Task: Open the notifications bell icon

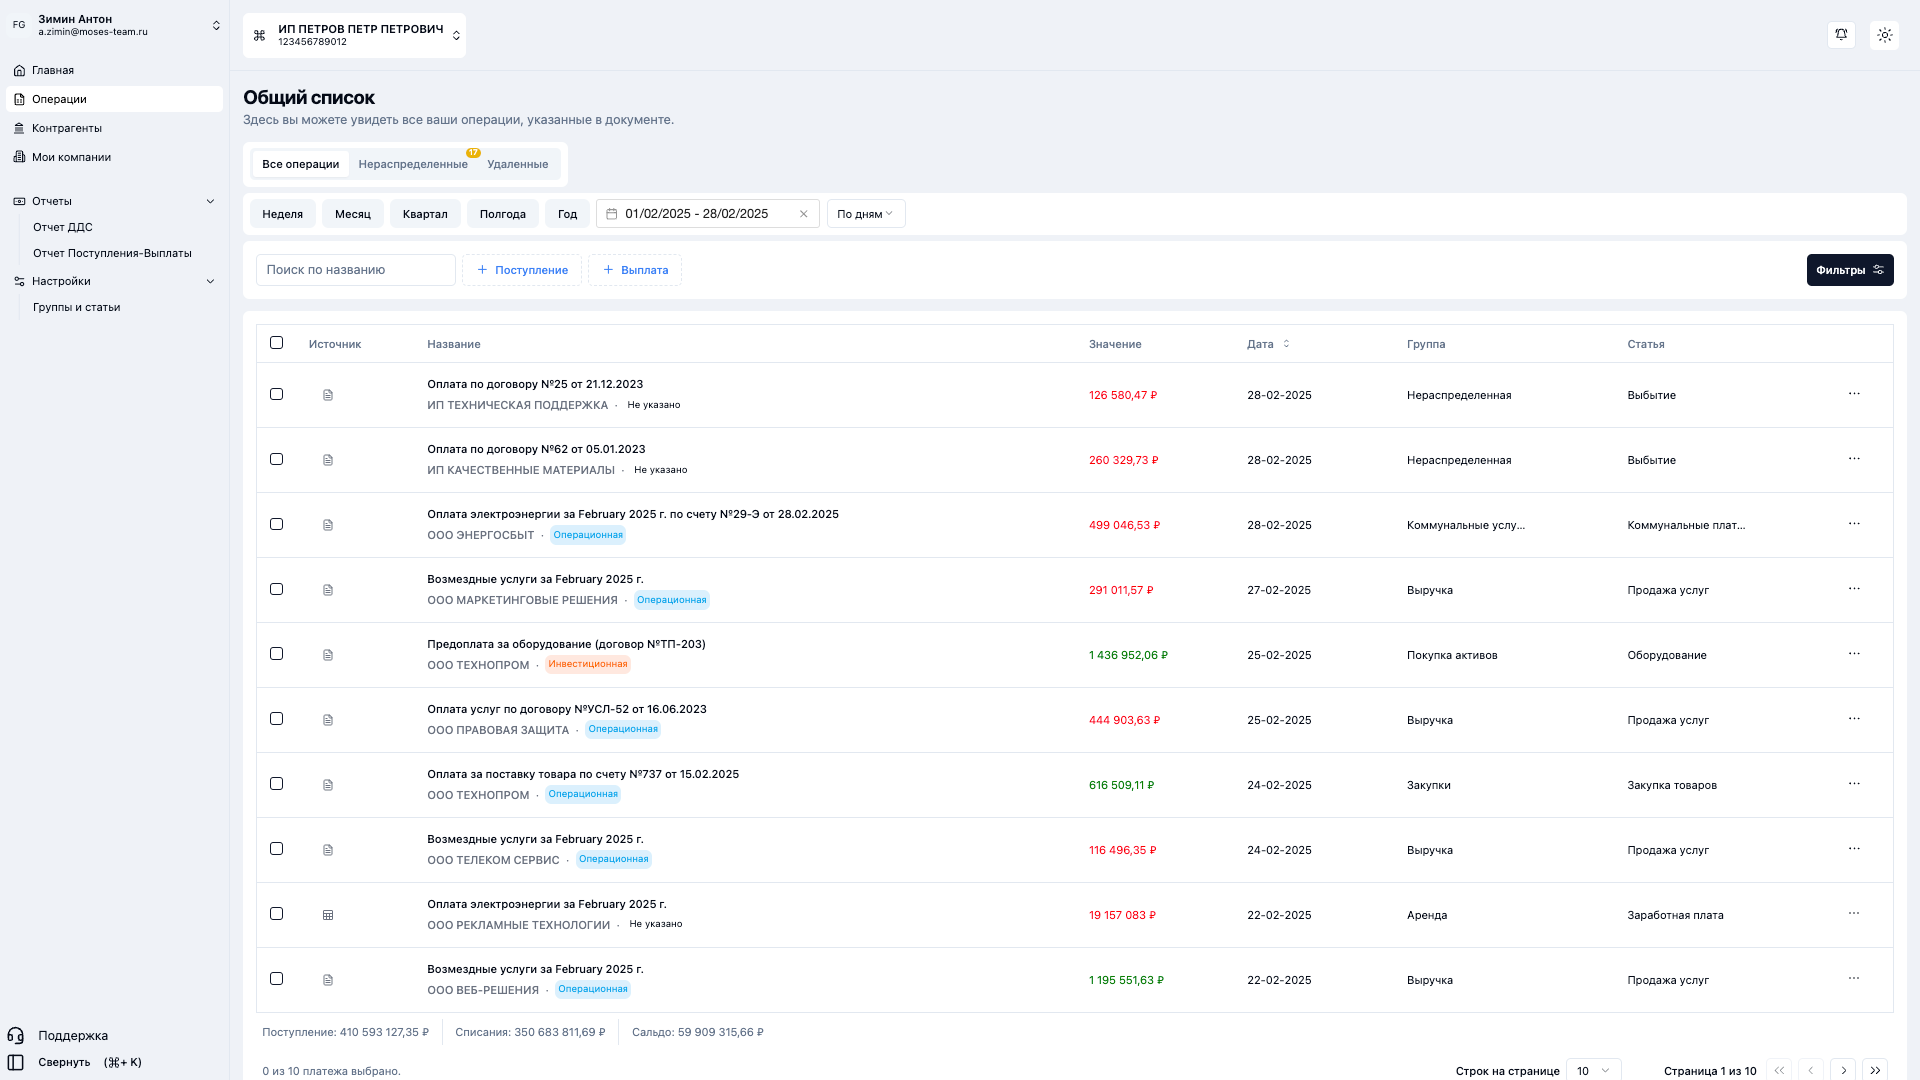Action: coord(1841,35)
